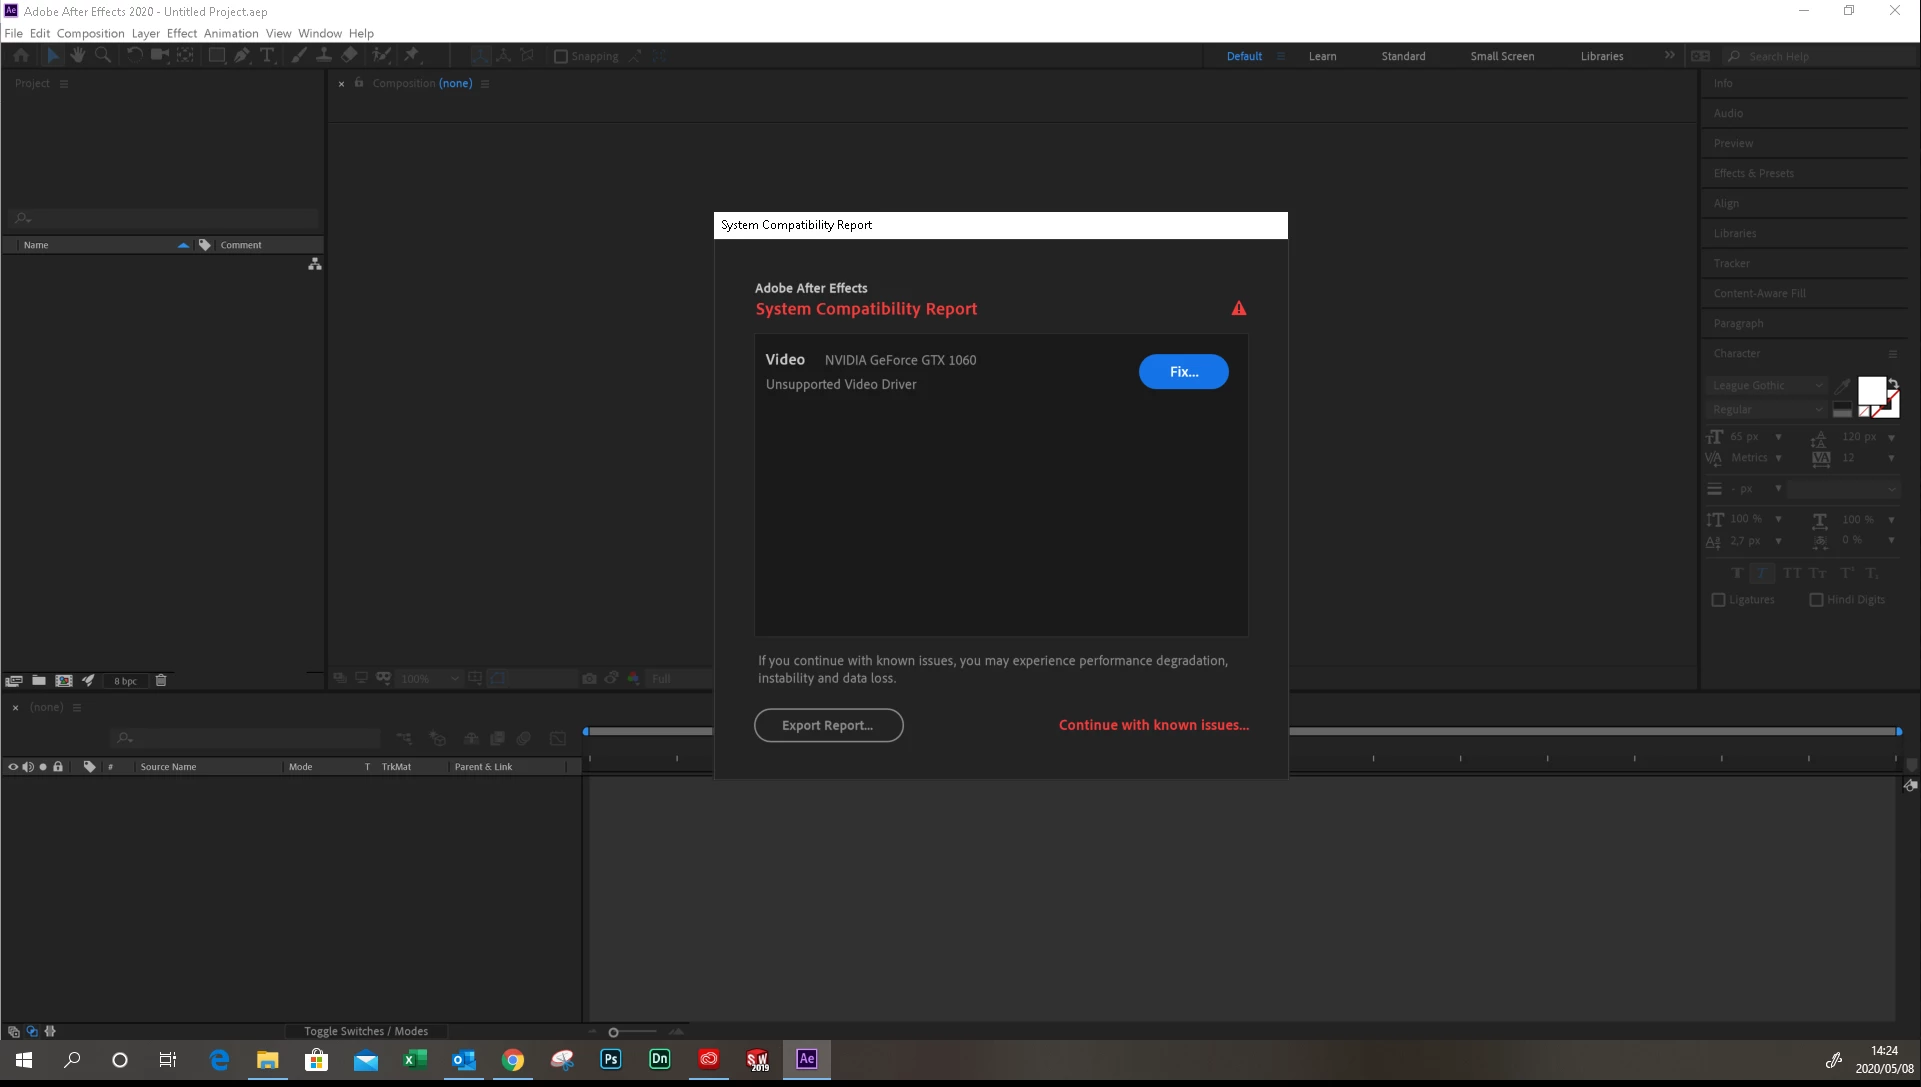1921x1087 pixels.
Task: Select the Puppet Pin tool
Action: pos(411,55)
